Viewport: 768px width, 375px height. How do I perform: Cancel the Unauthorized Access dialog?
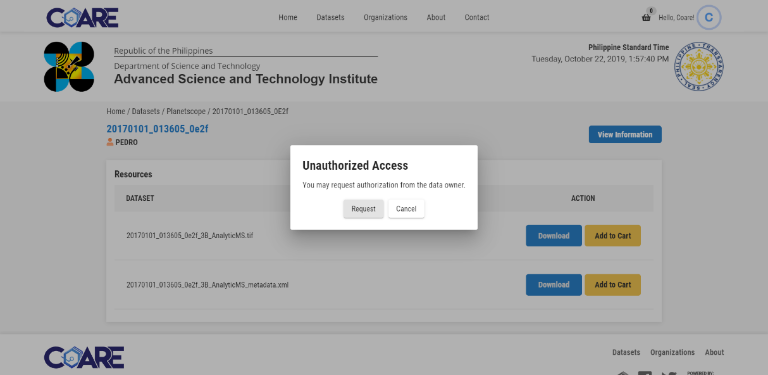point(406,209)
